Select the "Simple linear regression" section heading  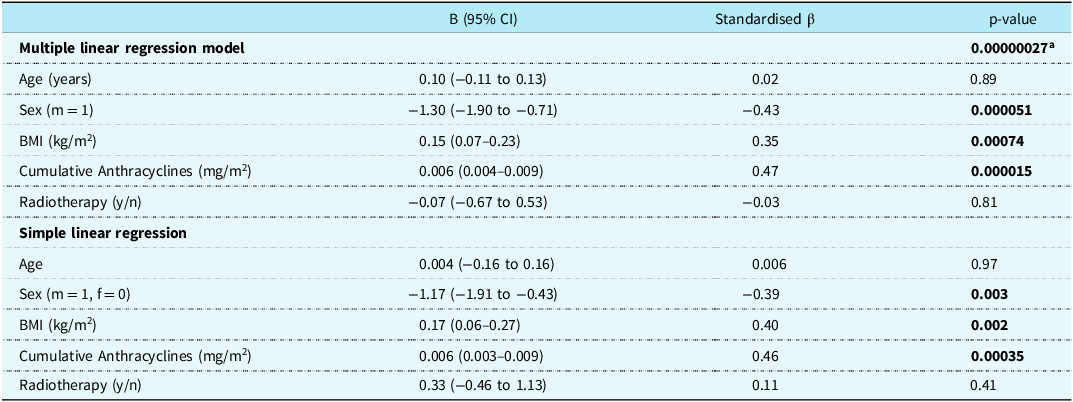[x=95, y=233]
